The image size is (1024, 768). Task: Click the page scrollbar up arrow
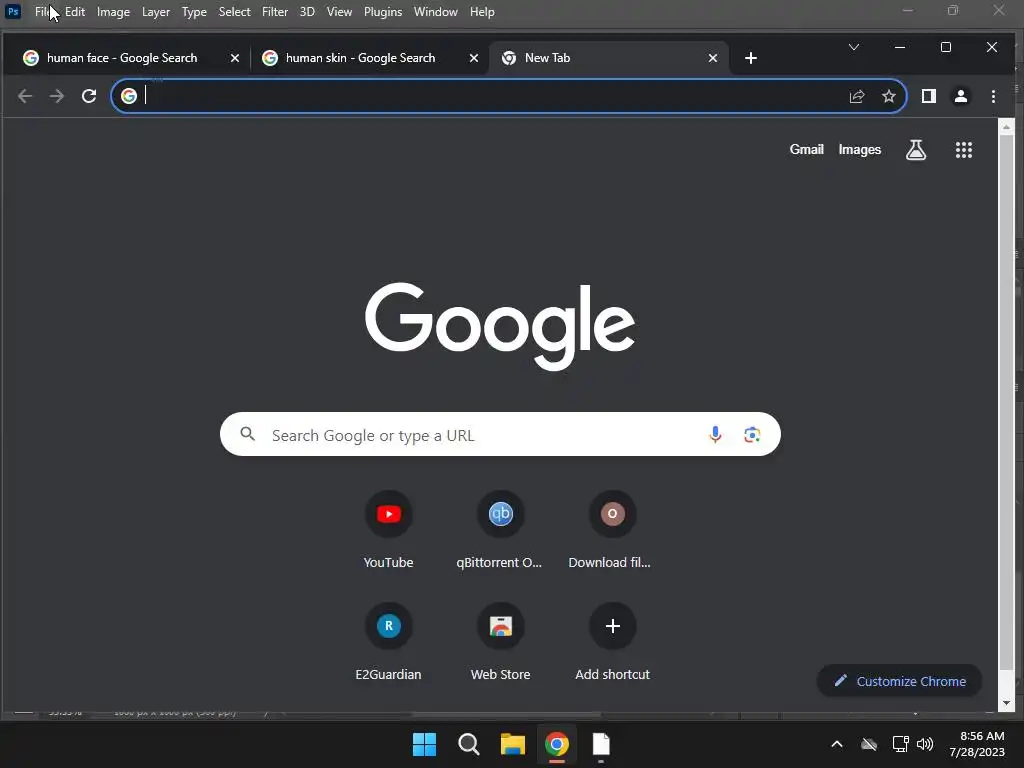pos(1006,127)
